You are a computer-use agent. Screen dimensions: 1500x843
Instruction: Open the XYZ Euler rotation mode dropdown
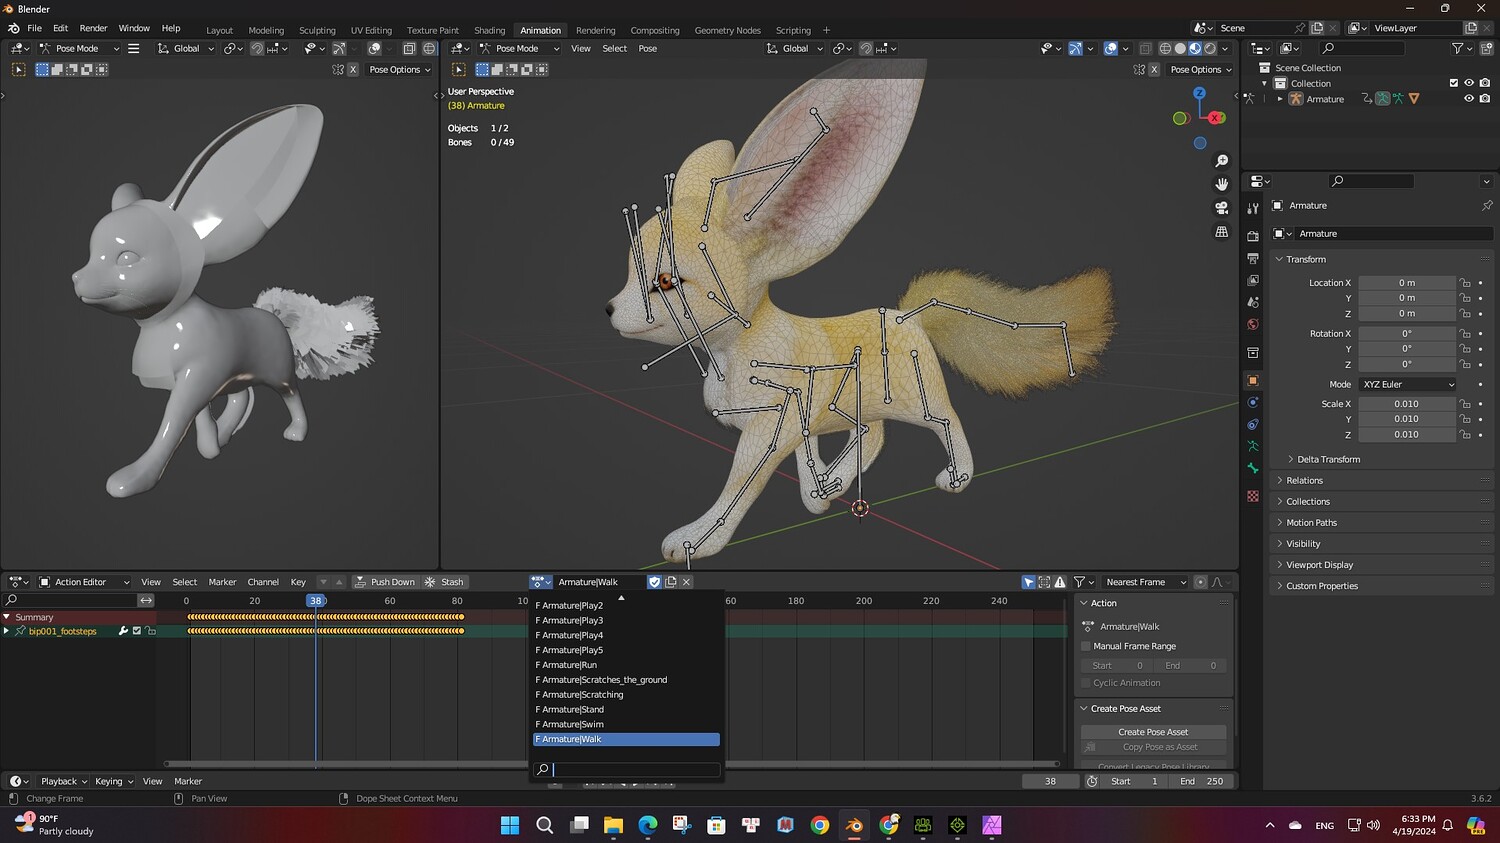point(1407,384)
